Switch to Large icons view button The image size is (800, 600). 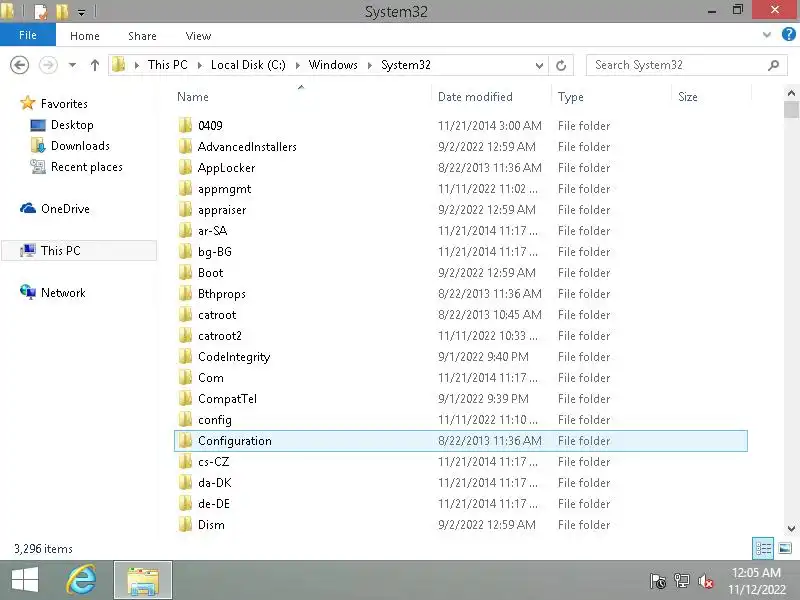[785, 548]
